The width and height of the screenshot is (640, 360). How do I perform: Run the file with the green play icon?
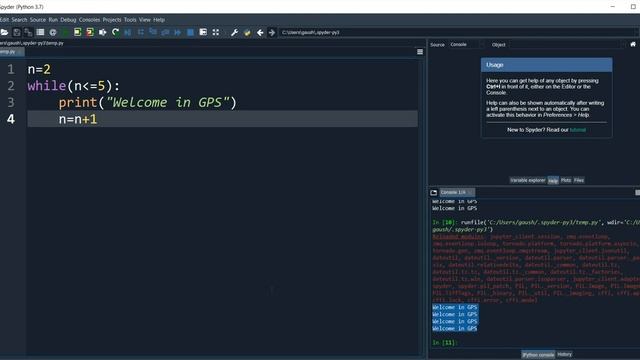click(65, 32)
